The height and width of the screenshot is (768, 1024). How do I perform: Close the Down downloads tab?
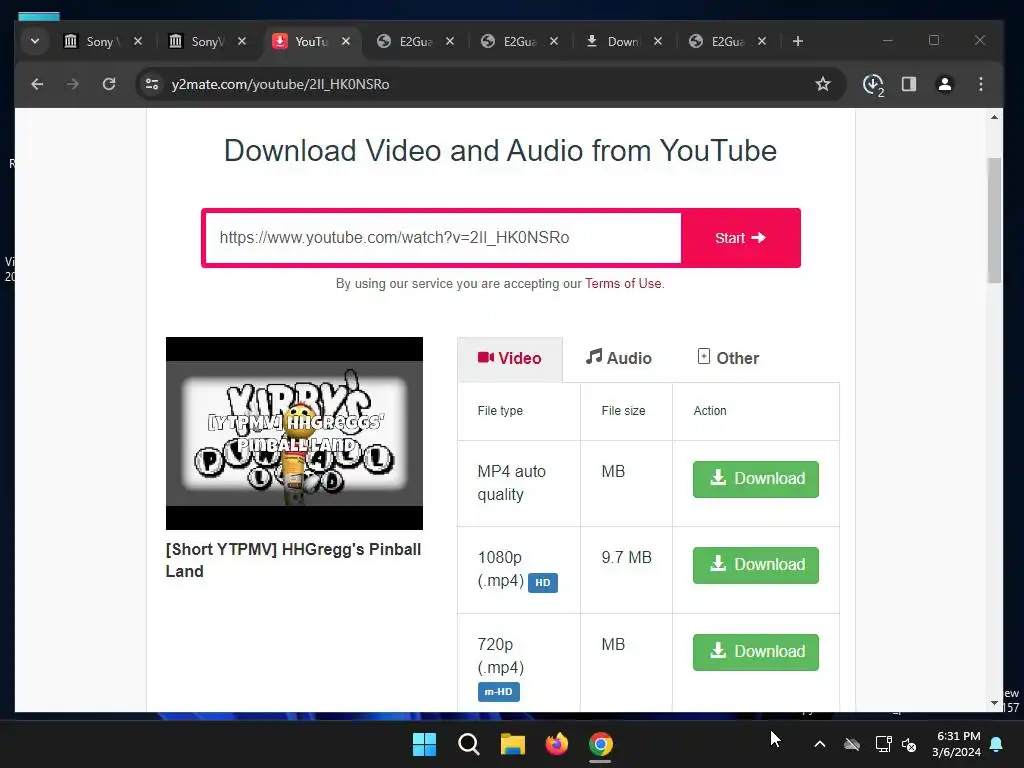coord(658,41)
